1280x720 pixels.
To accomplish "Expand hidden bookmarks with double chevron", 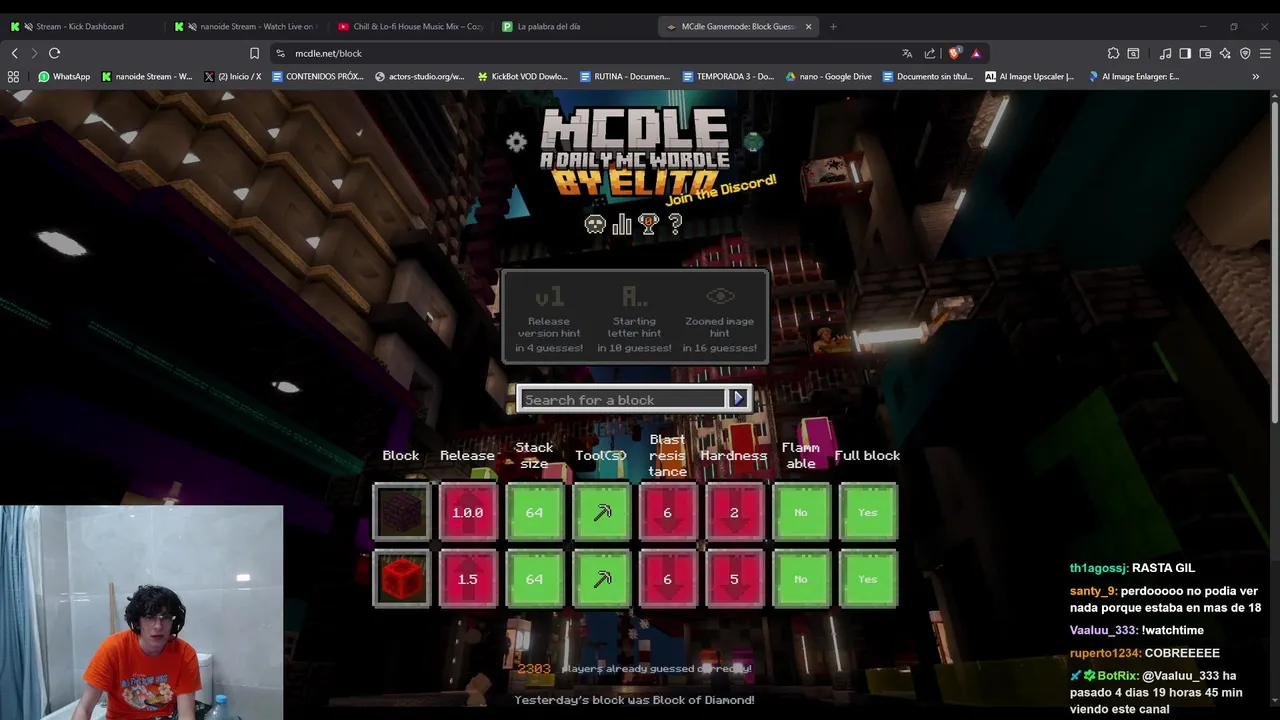I will click(1256, 76).
